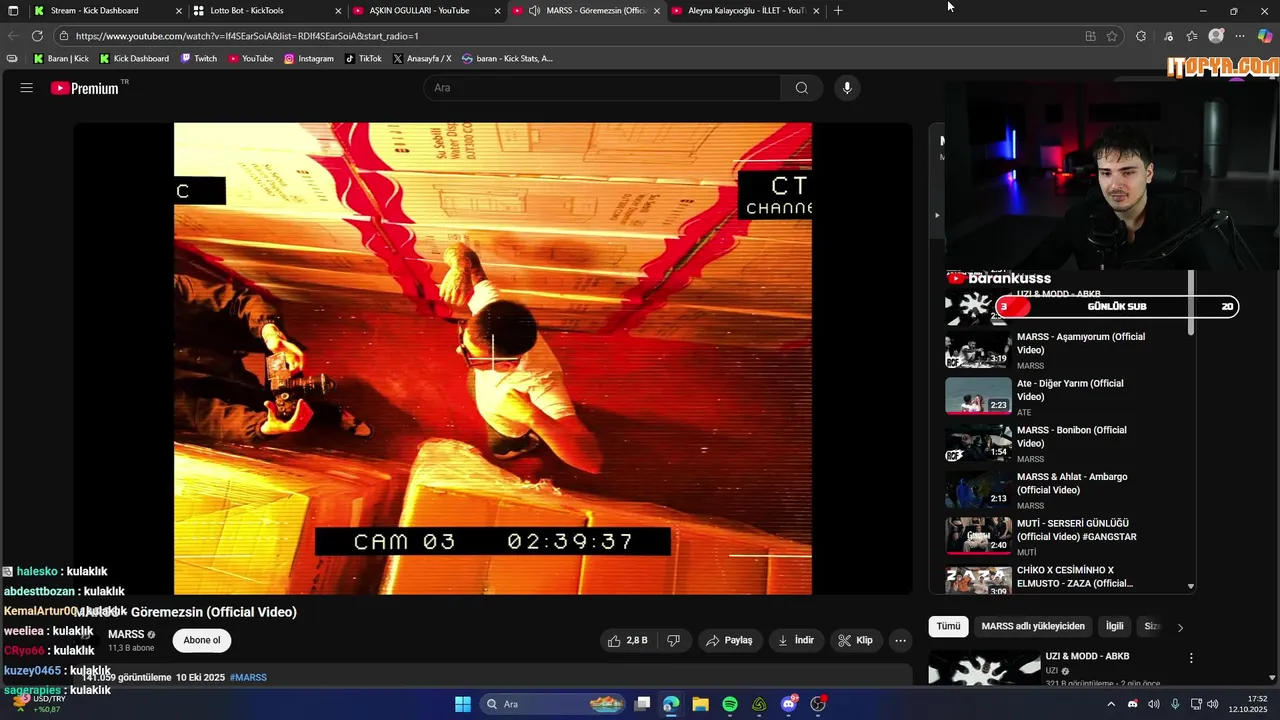Switch to Aleyna Kalaycıoğlu - İLLET tab

click(747, 11)
